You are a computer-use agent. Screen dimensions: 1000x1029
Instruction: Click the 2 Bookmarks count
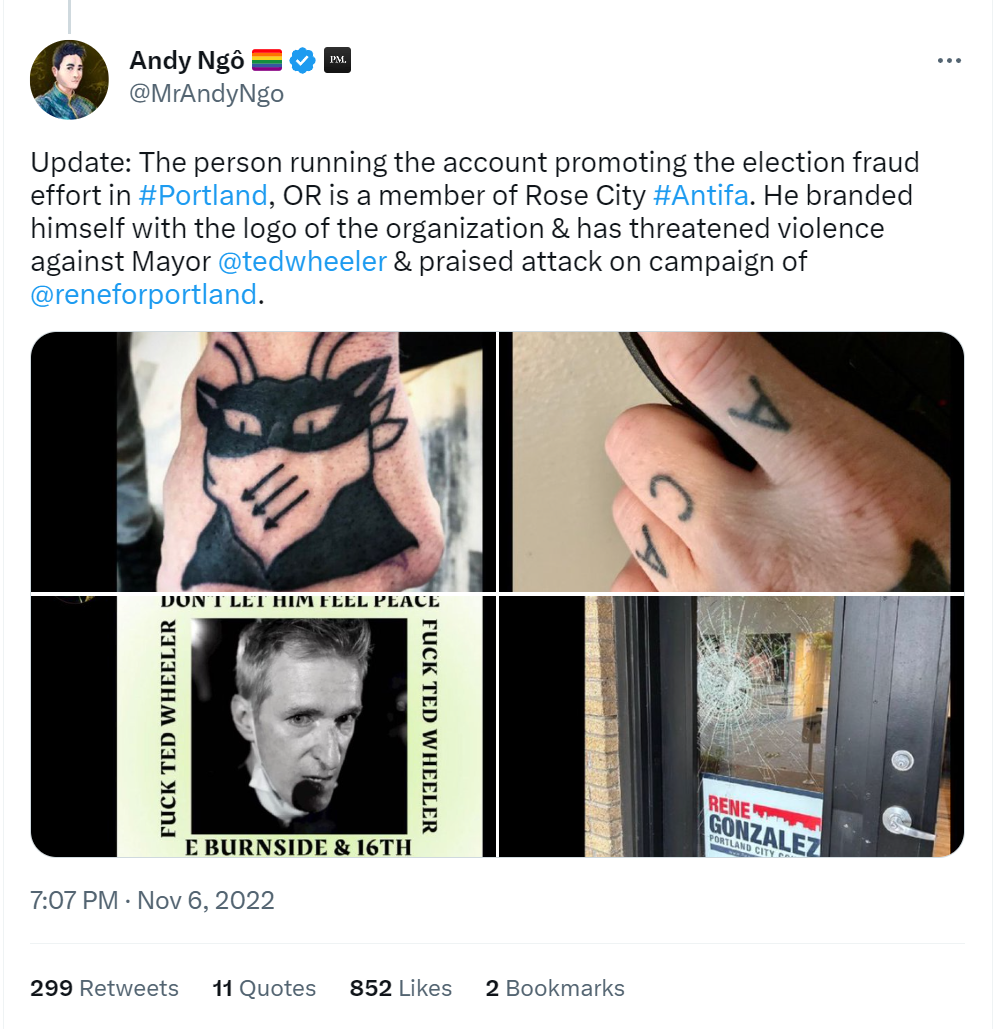pos(555,988)
